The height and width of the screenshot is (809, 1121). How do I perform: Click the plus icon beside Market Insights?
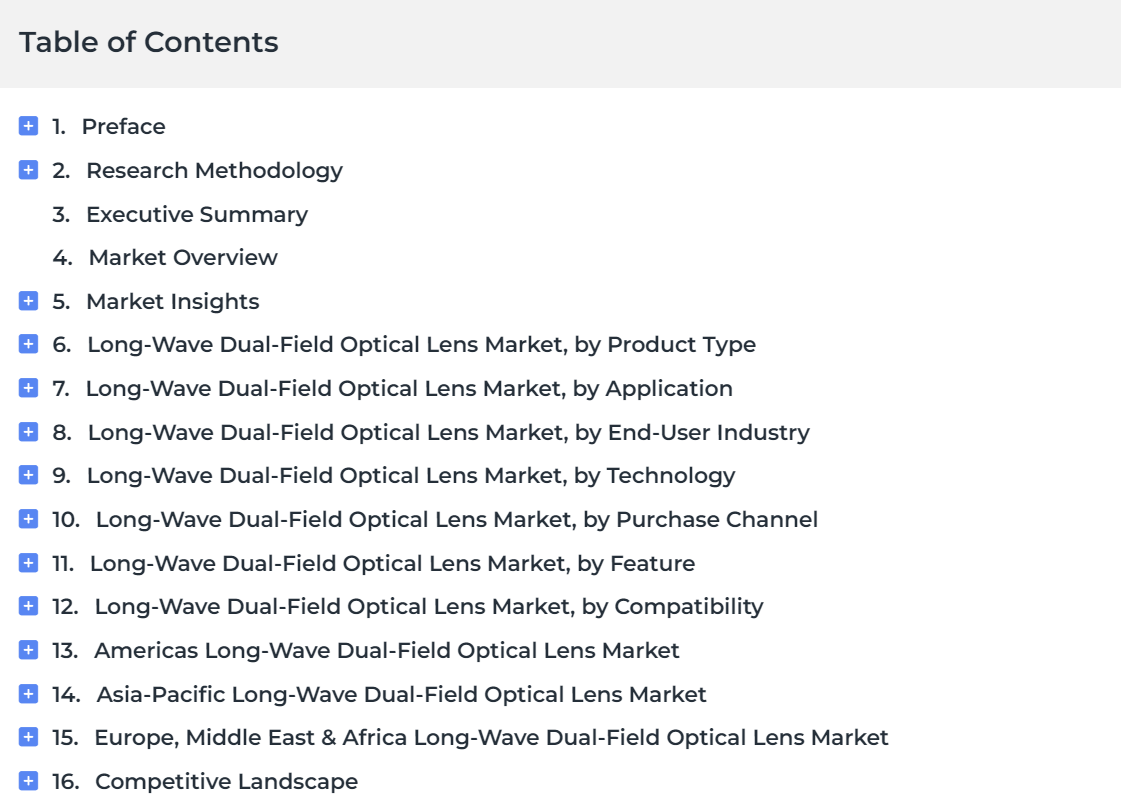coord(29,301)
